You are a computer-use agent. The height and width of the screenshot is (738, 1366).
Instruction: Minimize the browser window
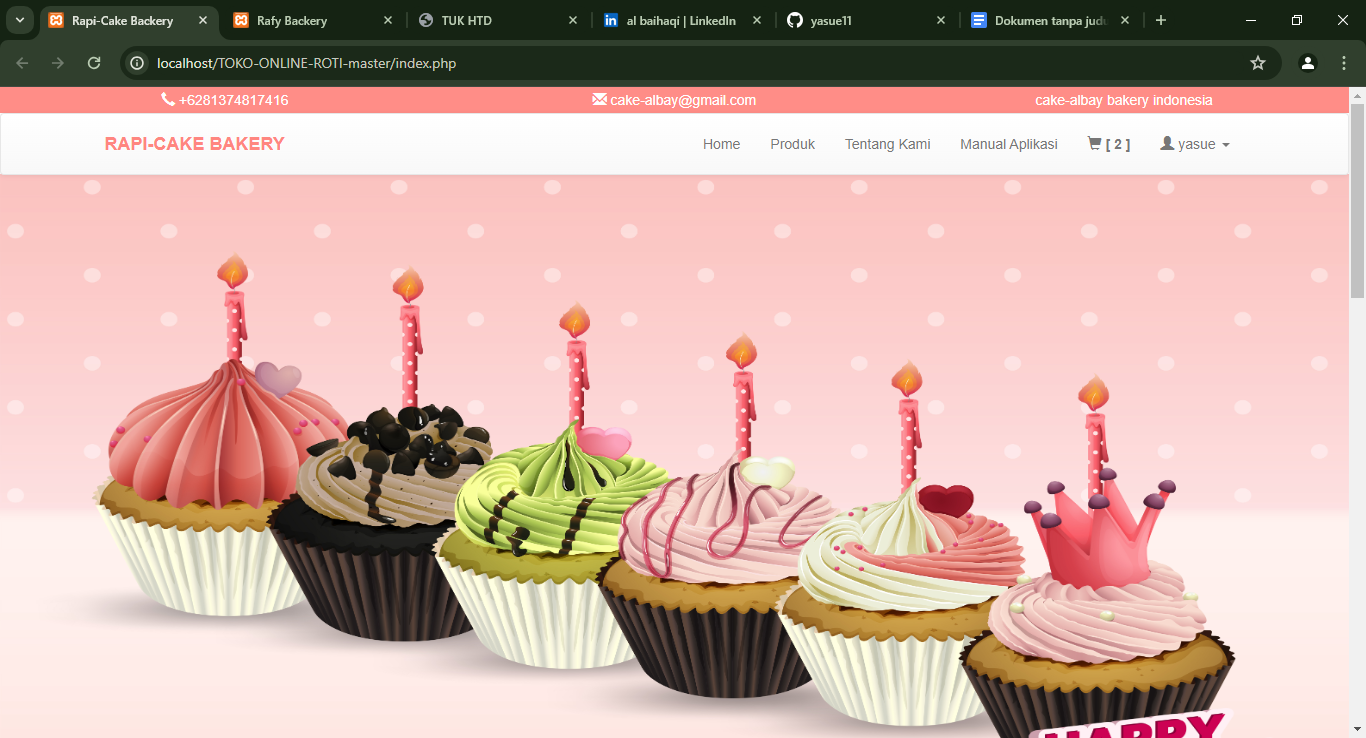(1251, 20)
